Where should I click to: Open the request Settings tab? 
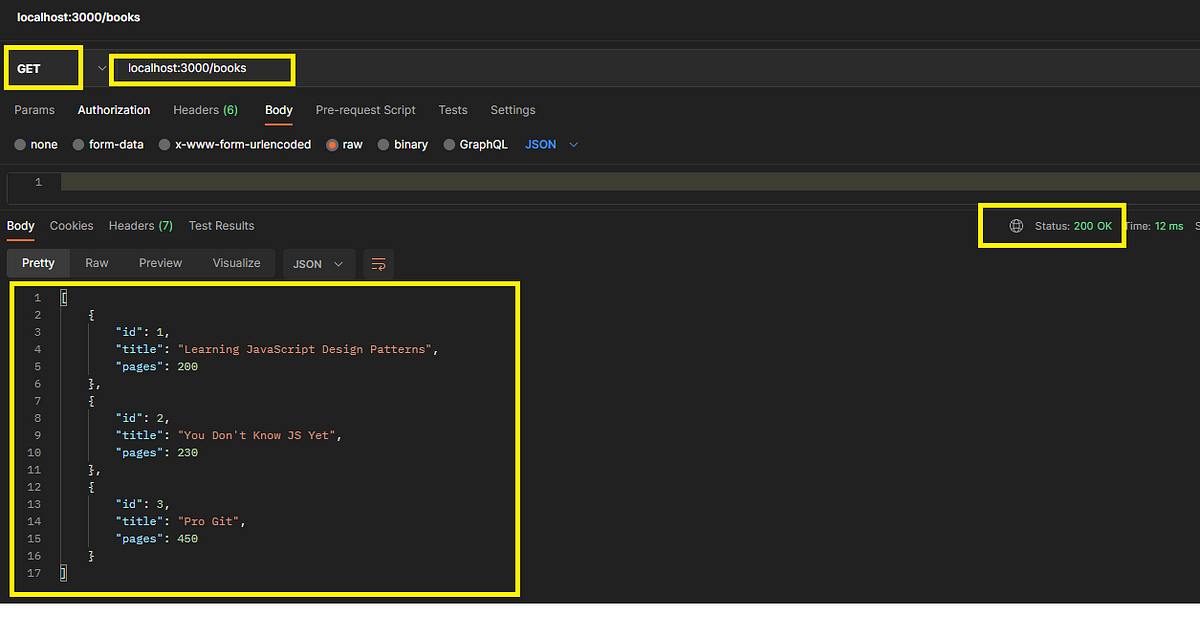[x=512, y=110]
